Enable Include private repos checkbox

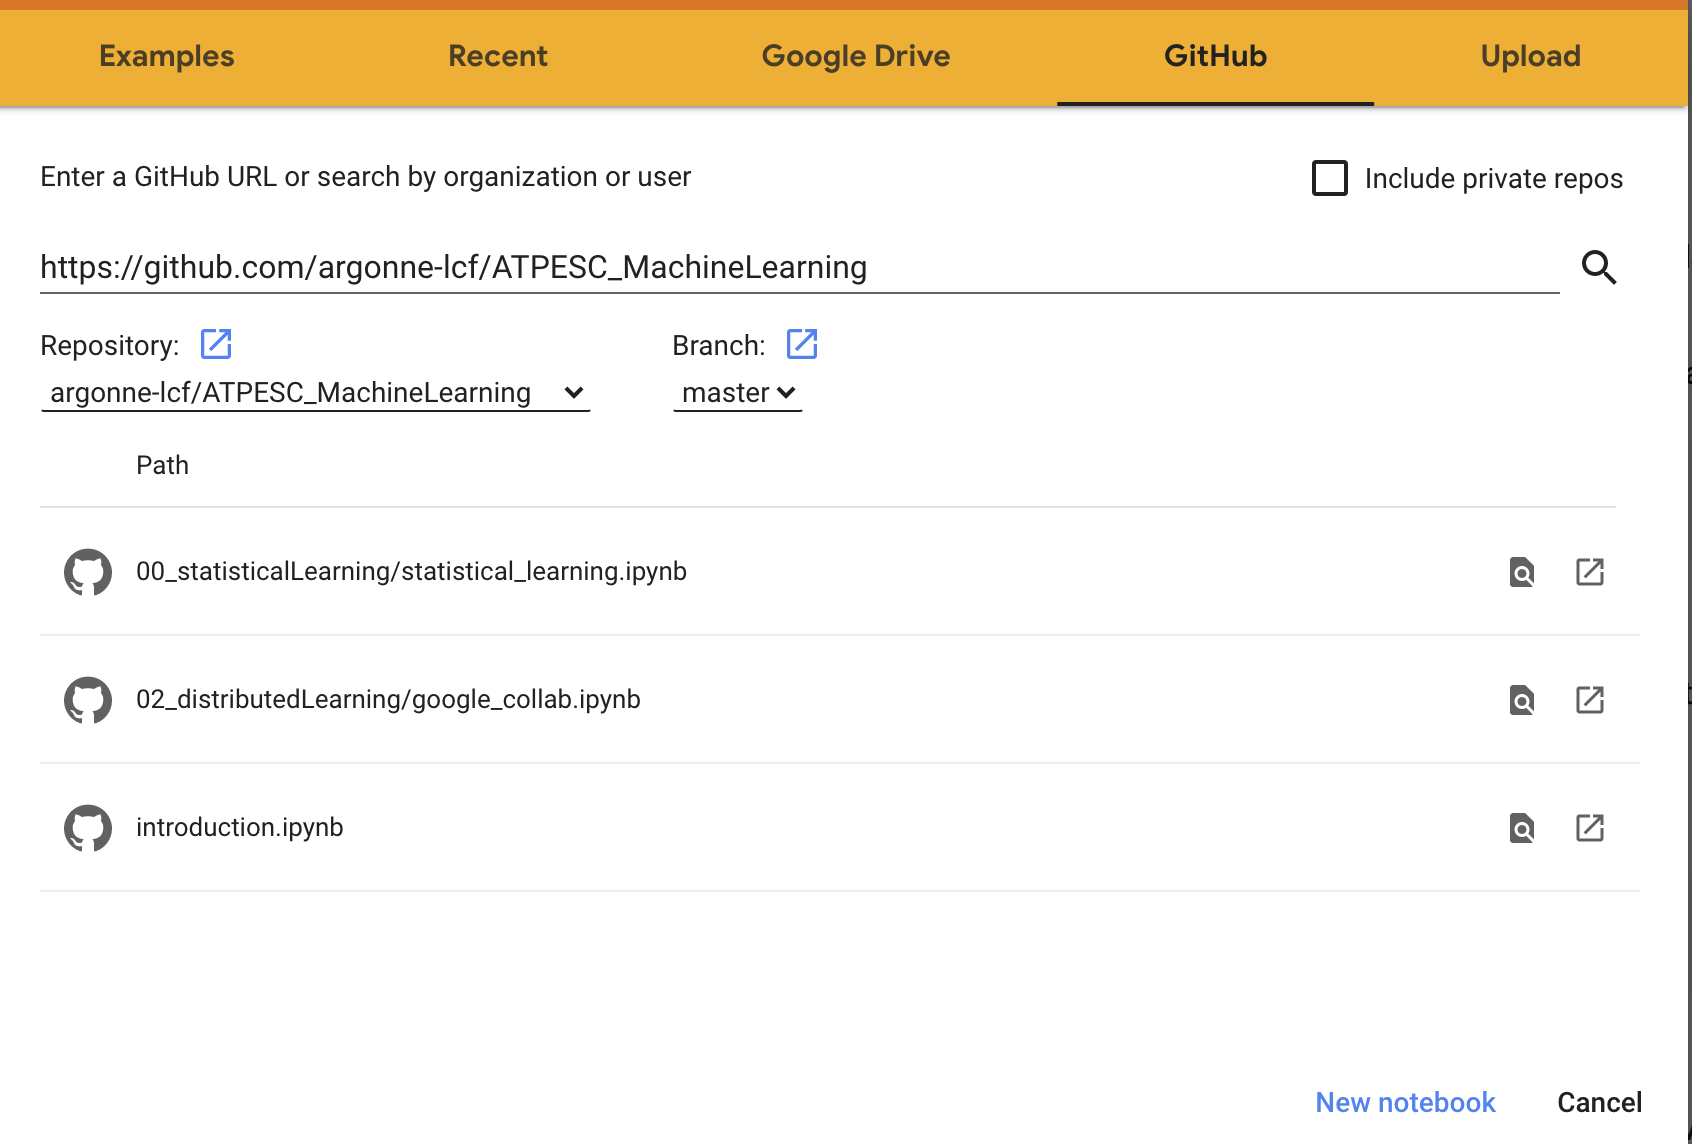click(1330, 178)
